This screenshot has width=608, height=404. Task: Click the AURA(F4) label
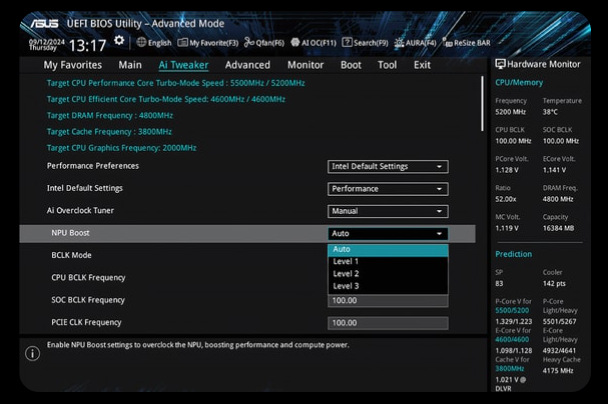pos(421,43)
